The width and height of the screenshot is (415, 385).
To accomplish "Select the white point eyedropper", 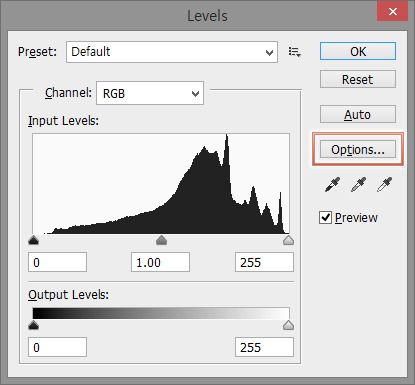I will pyautogui.click(x=384, y=184).
